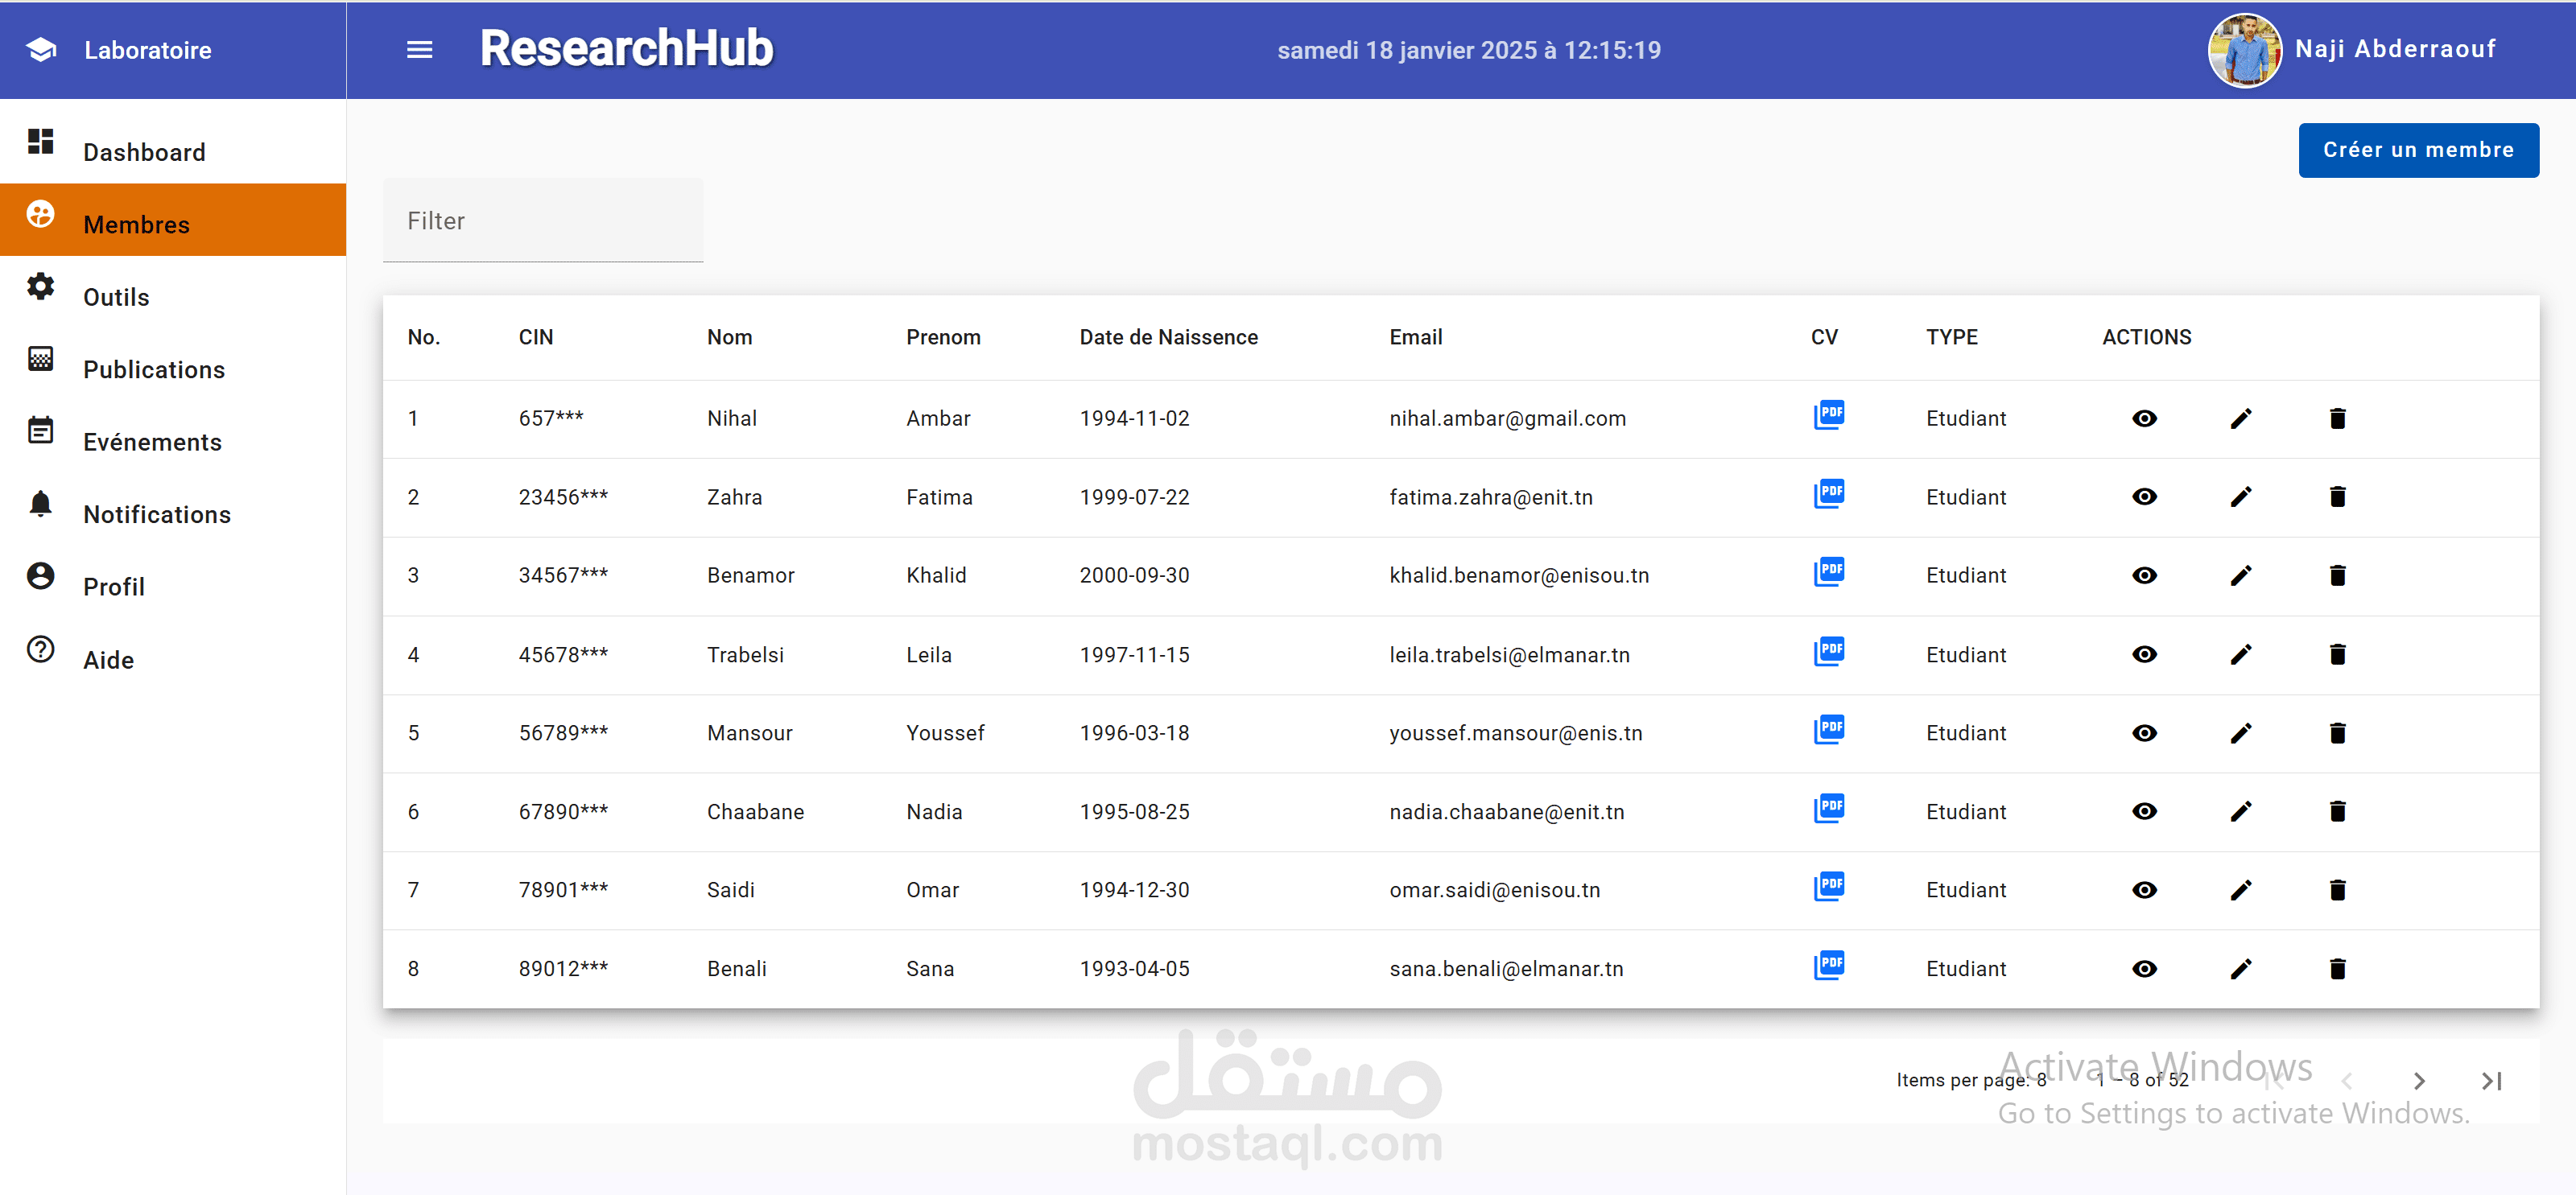Go to next page of members
This screenshot has width=2576, height=1195.
pos(2418,1081)
